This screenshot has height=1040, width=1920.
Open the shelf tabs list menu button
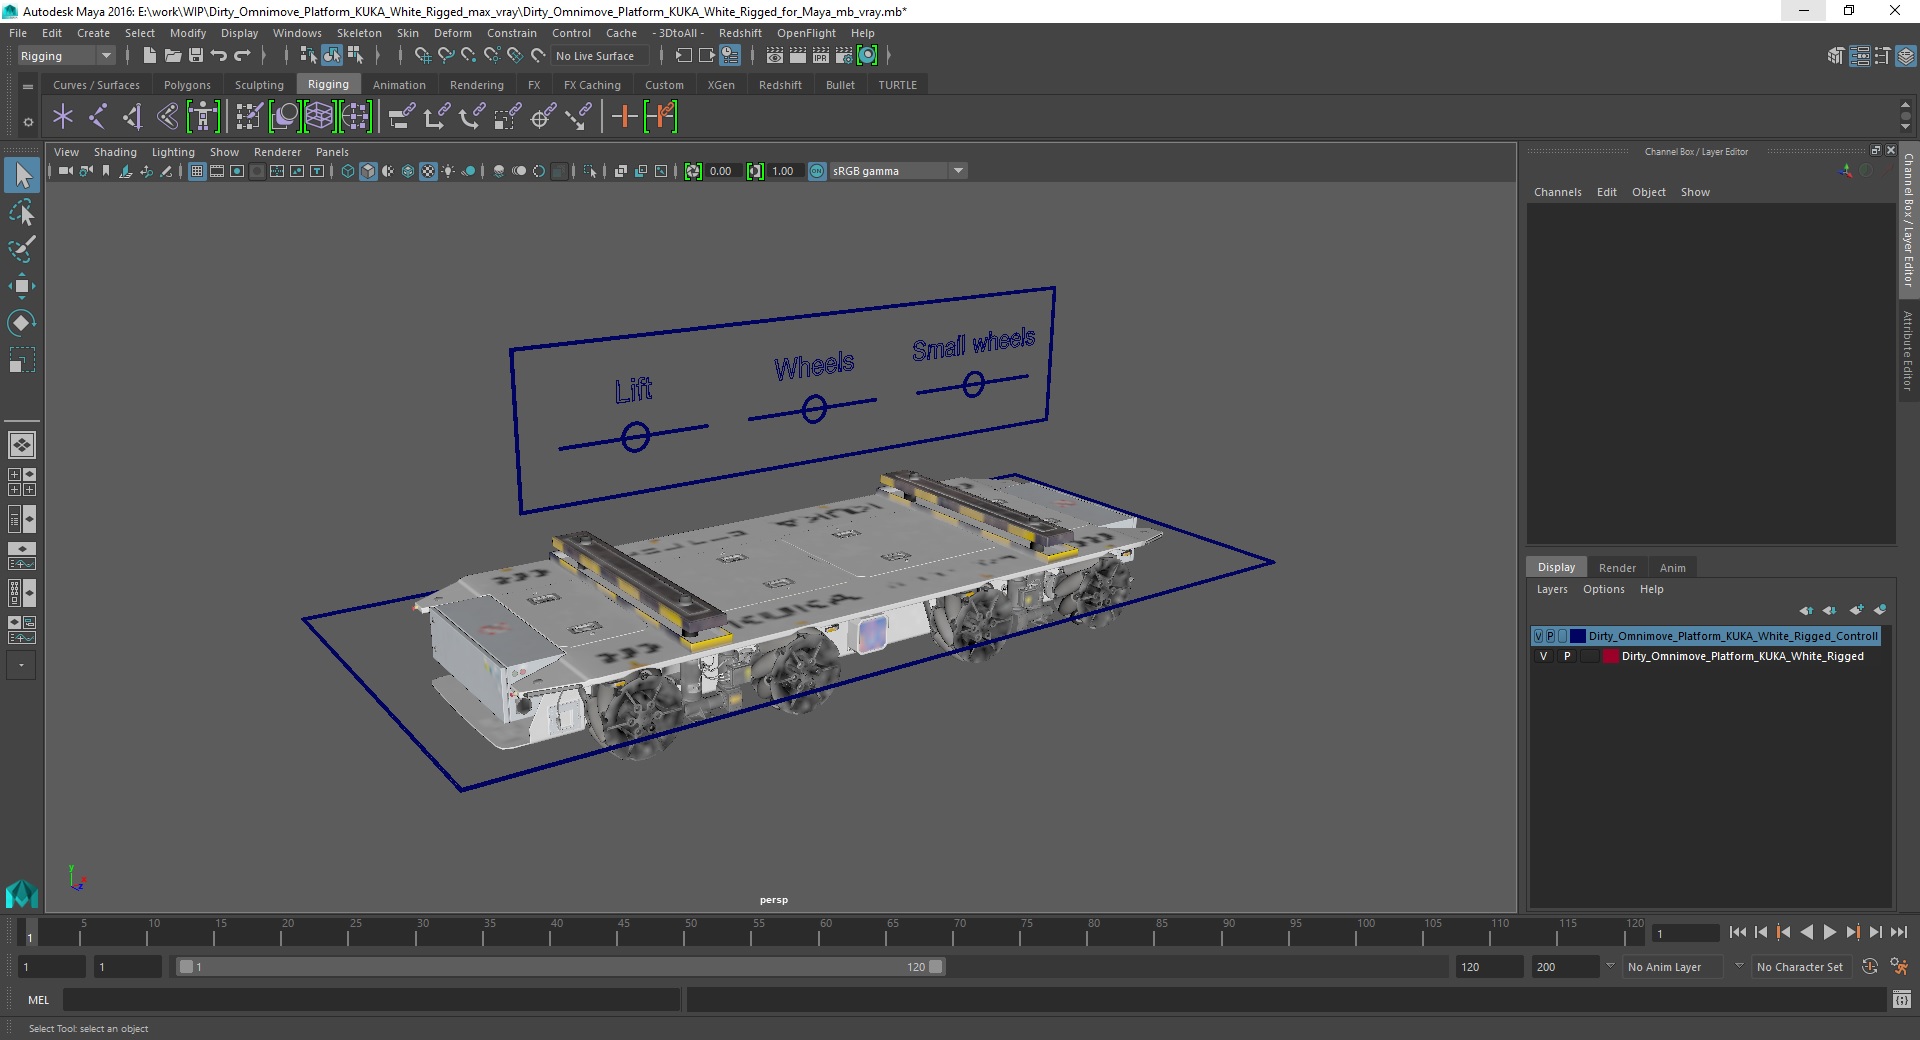pos(28,87)
